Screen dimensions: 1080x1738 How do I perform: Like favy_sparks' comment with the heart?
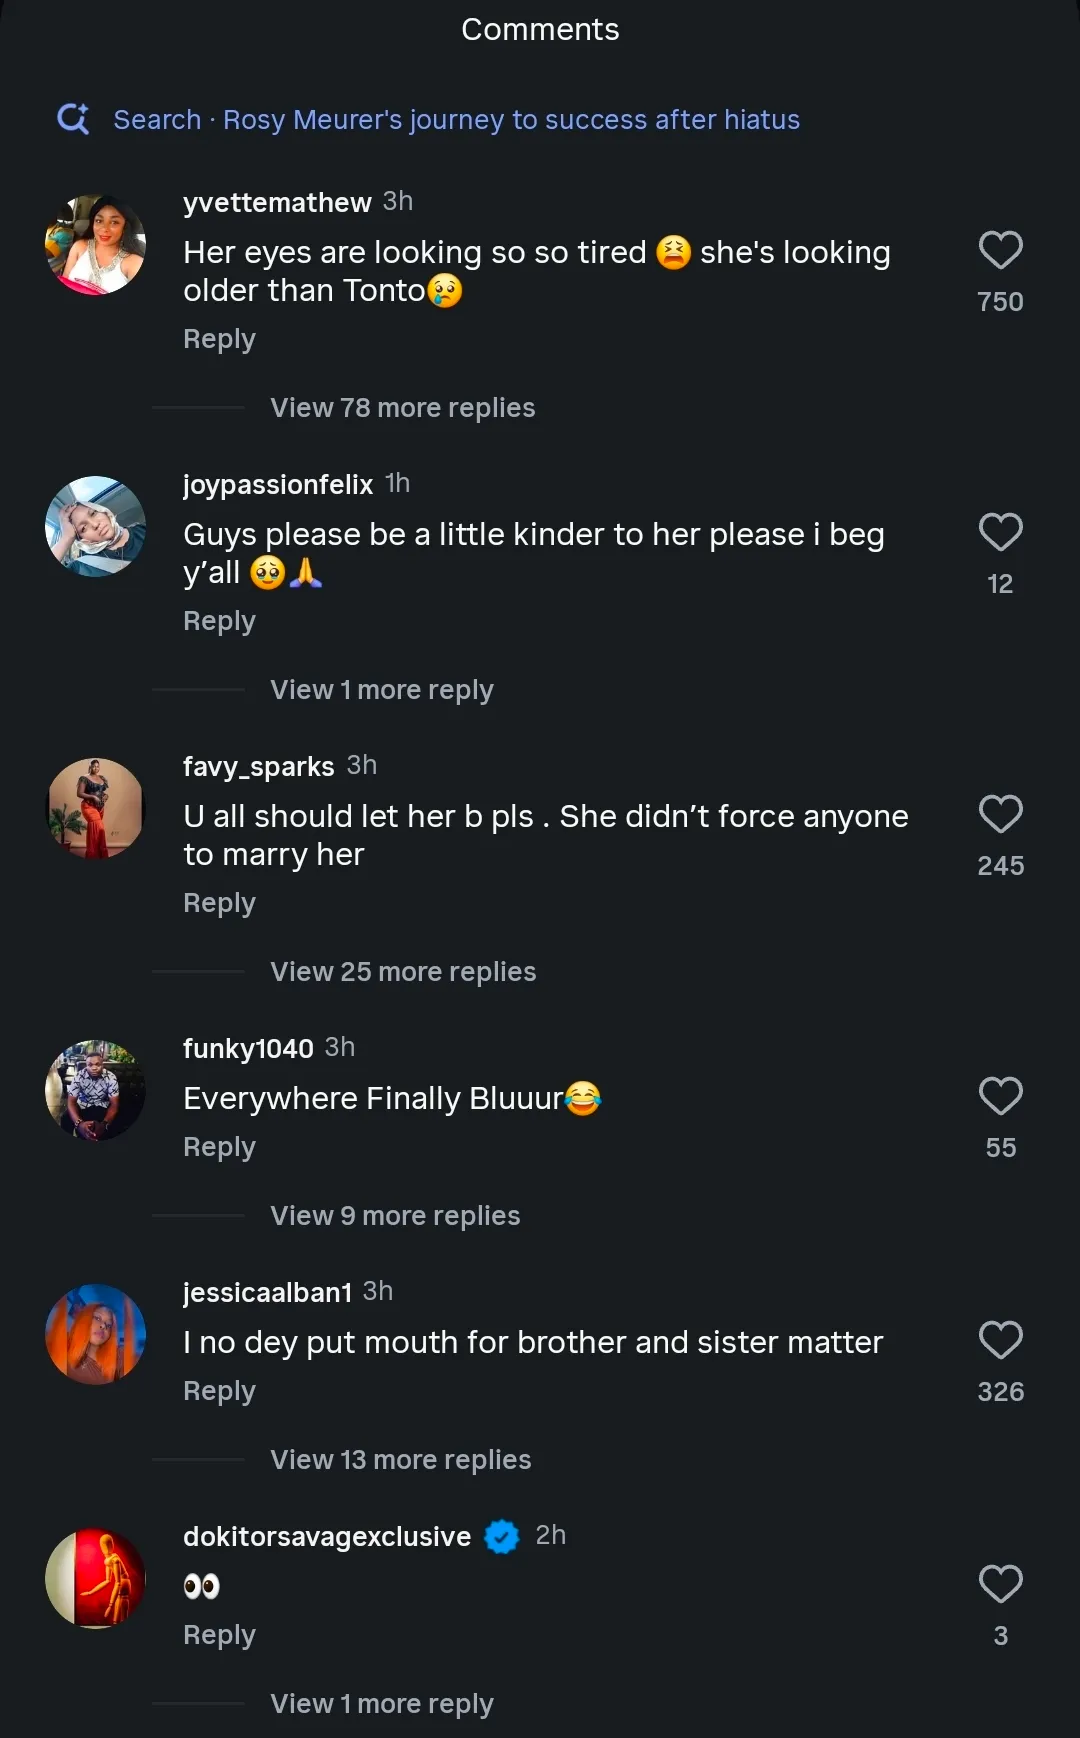1000,814
